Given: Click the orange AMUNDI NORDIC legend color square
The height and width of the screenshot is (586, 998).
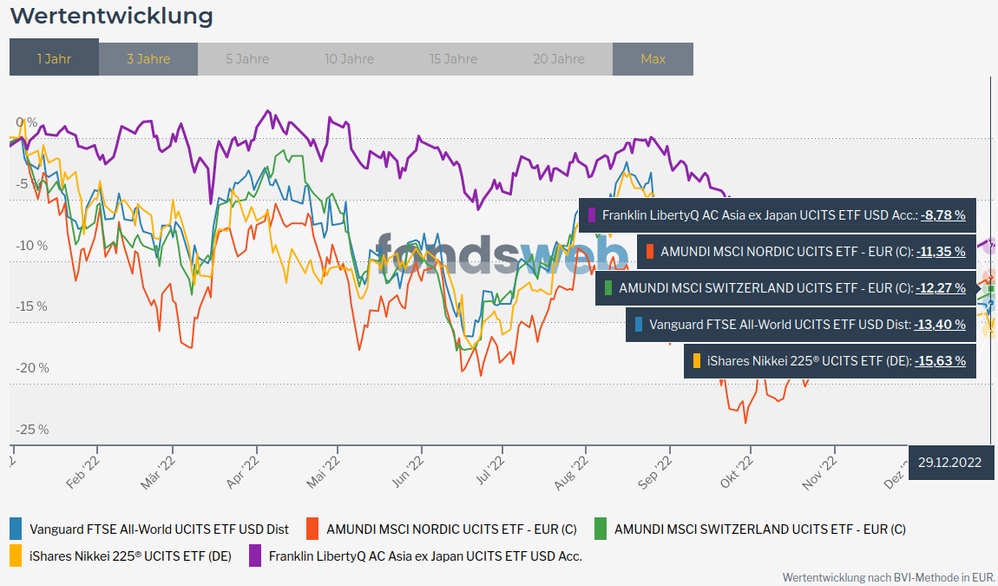Looking at the screenshot, I should point(313,529).
